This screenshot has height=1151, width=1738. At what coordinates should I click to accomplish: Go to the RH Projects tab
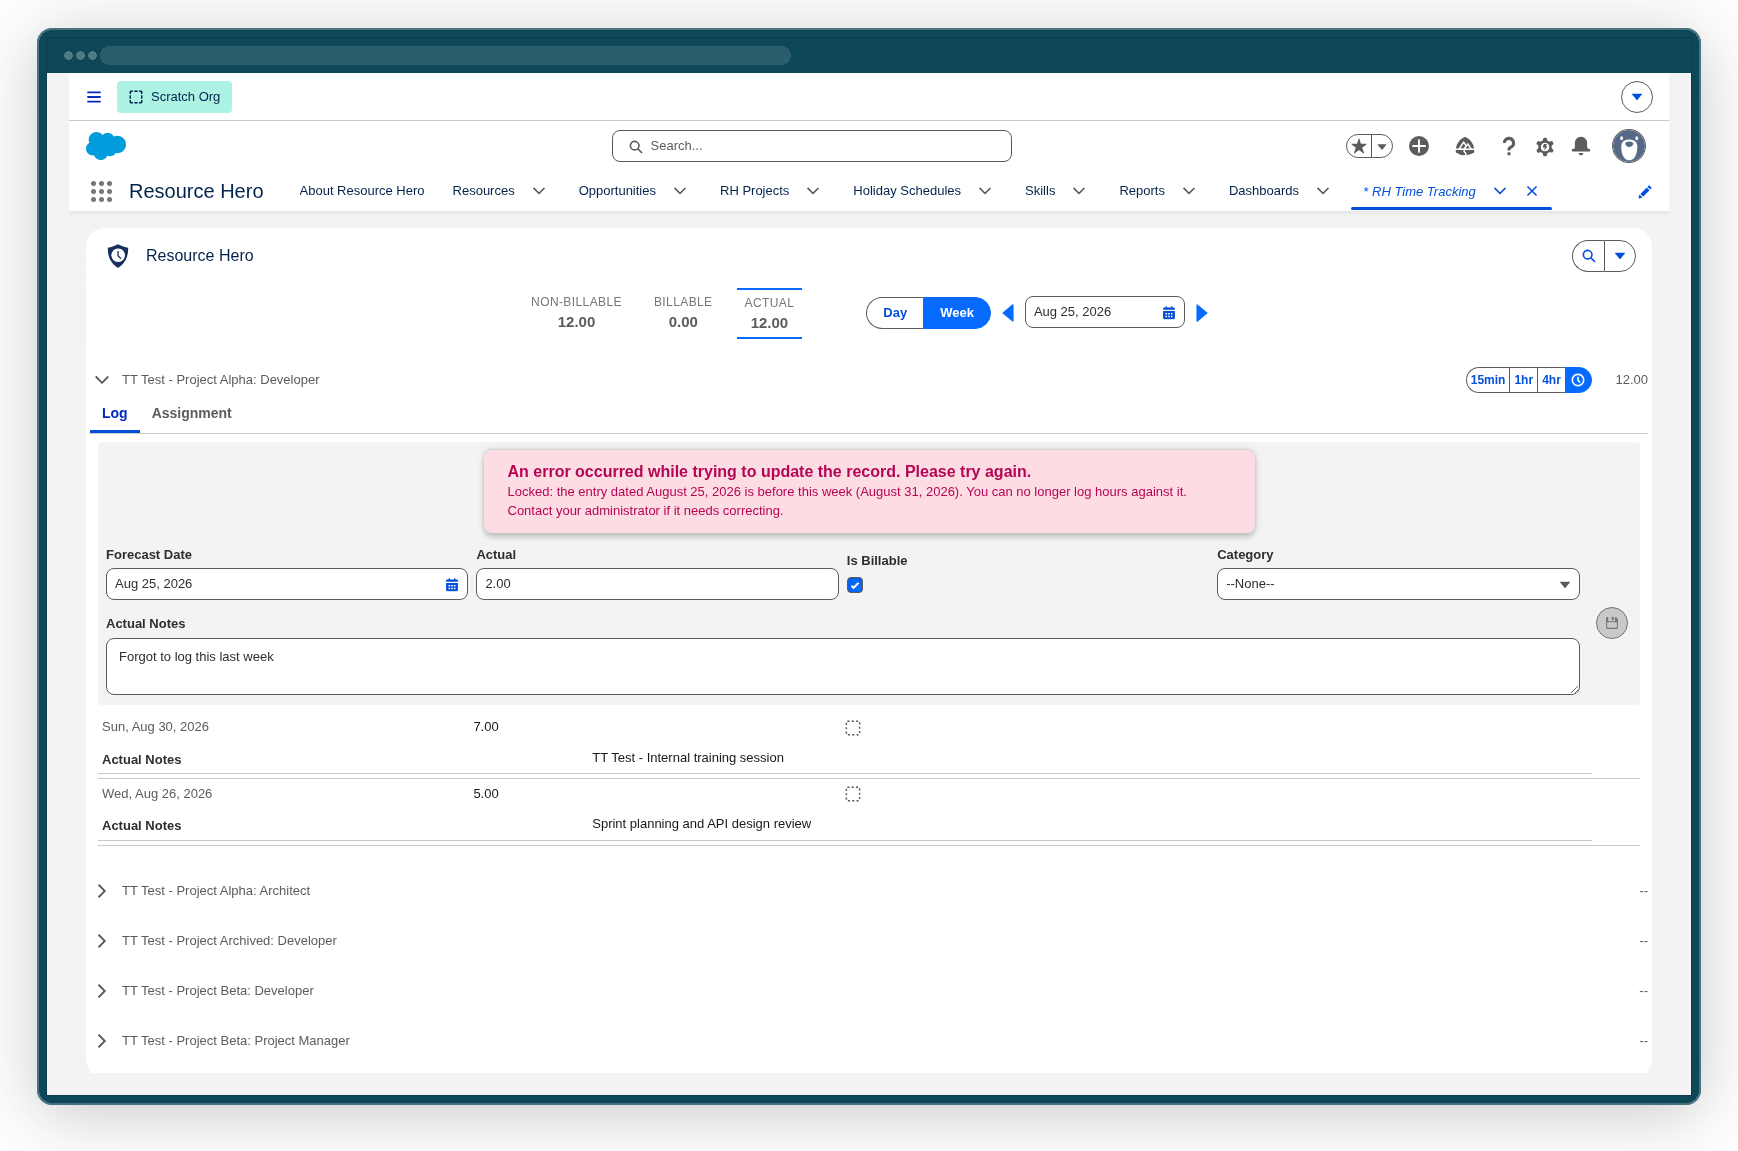coord(754,191)
